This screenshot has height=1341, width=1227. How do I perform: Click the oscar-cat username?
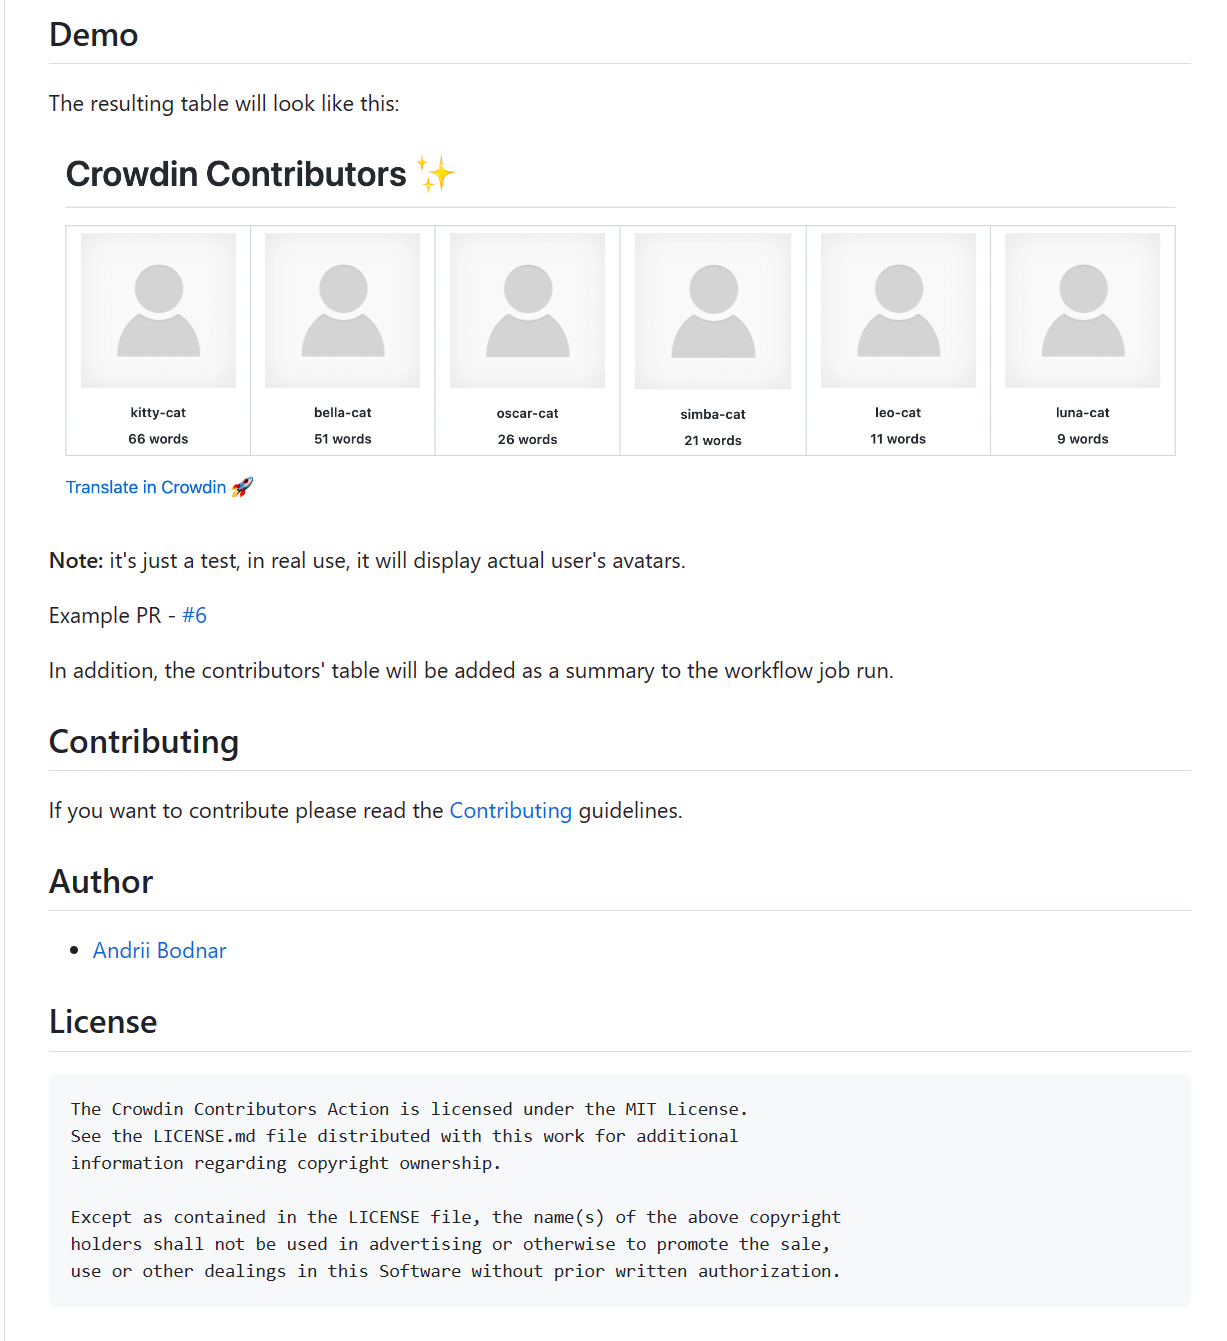coord(528,413)
